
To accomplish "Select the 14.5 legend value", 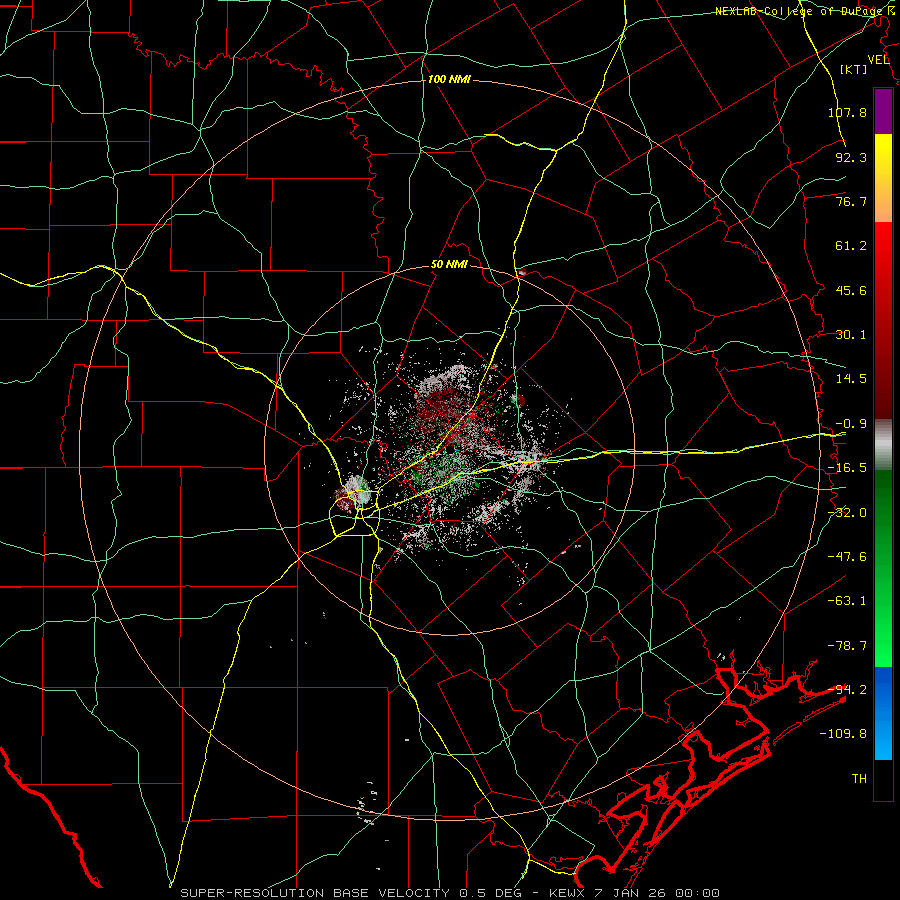I will (851, 379).
